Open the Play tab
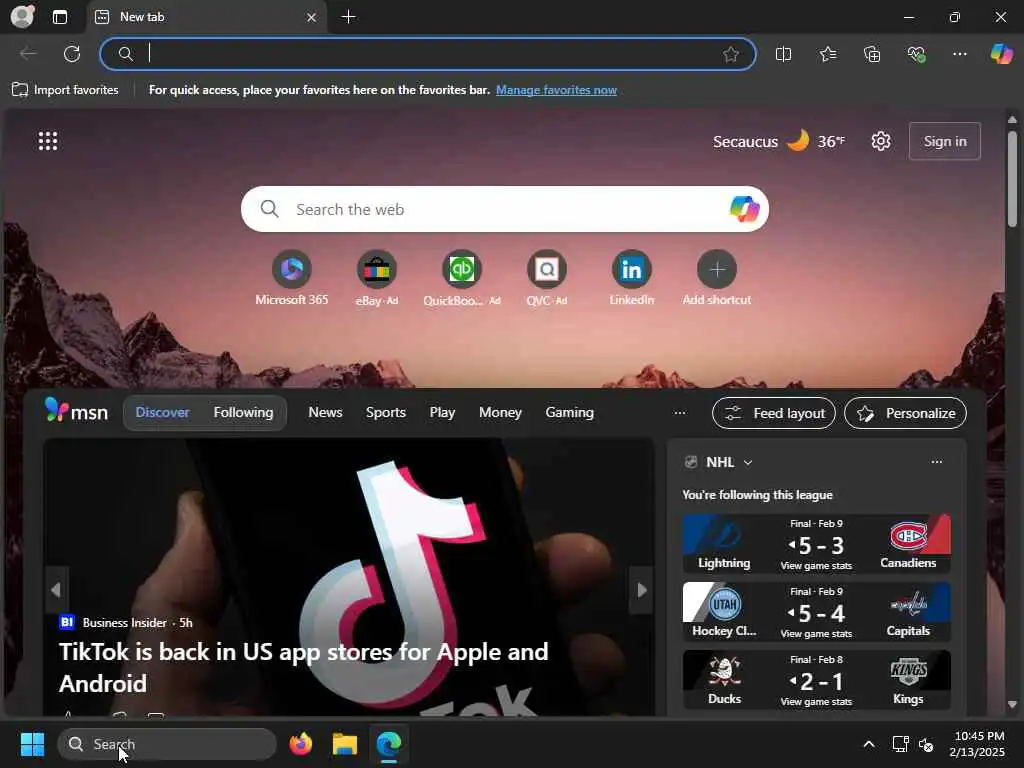Image resolution: width=1024 pixels, height=768 pixels. coord(442,413)
